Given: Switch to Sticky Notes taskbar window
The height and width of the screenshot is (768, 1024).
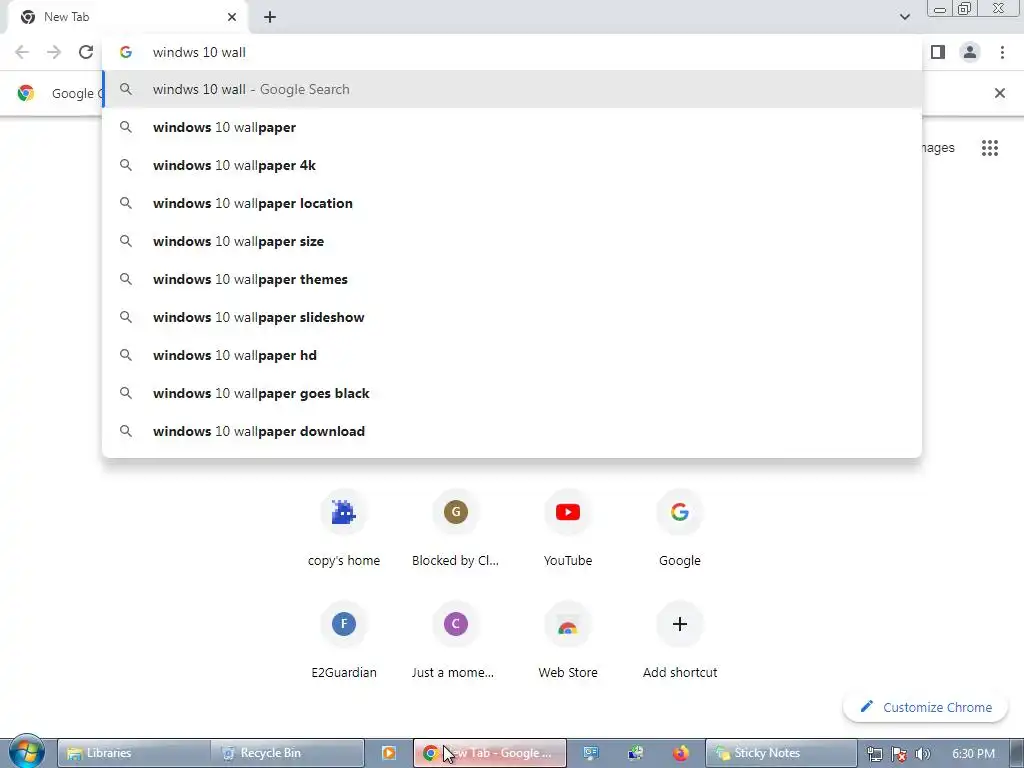Looking at the screenshot, I should (781, 753).
